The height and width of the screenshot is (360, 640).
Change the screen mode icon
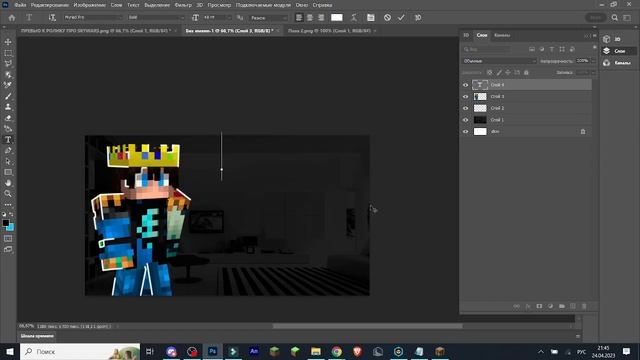[8, 249]
